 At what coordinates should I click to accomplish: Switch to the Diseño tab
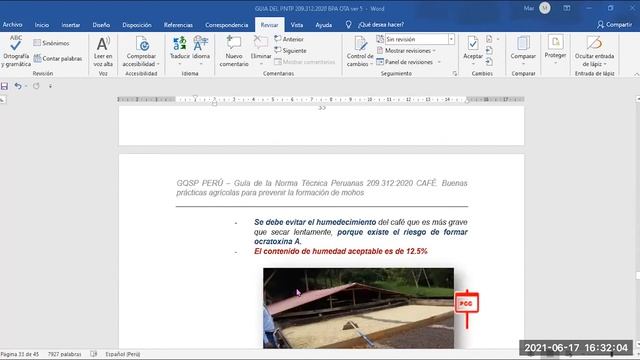(101, 25)
